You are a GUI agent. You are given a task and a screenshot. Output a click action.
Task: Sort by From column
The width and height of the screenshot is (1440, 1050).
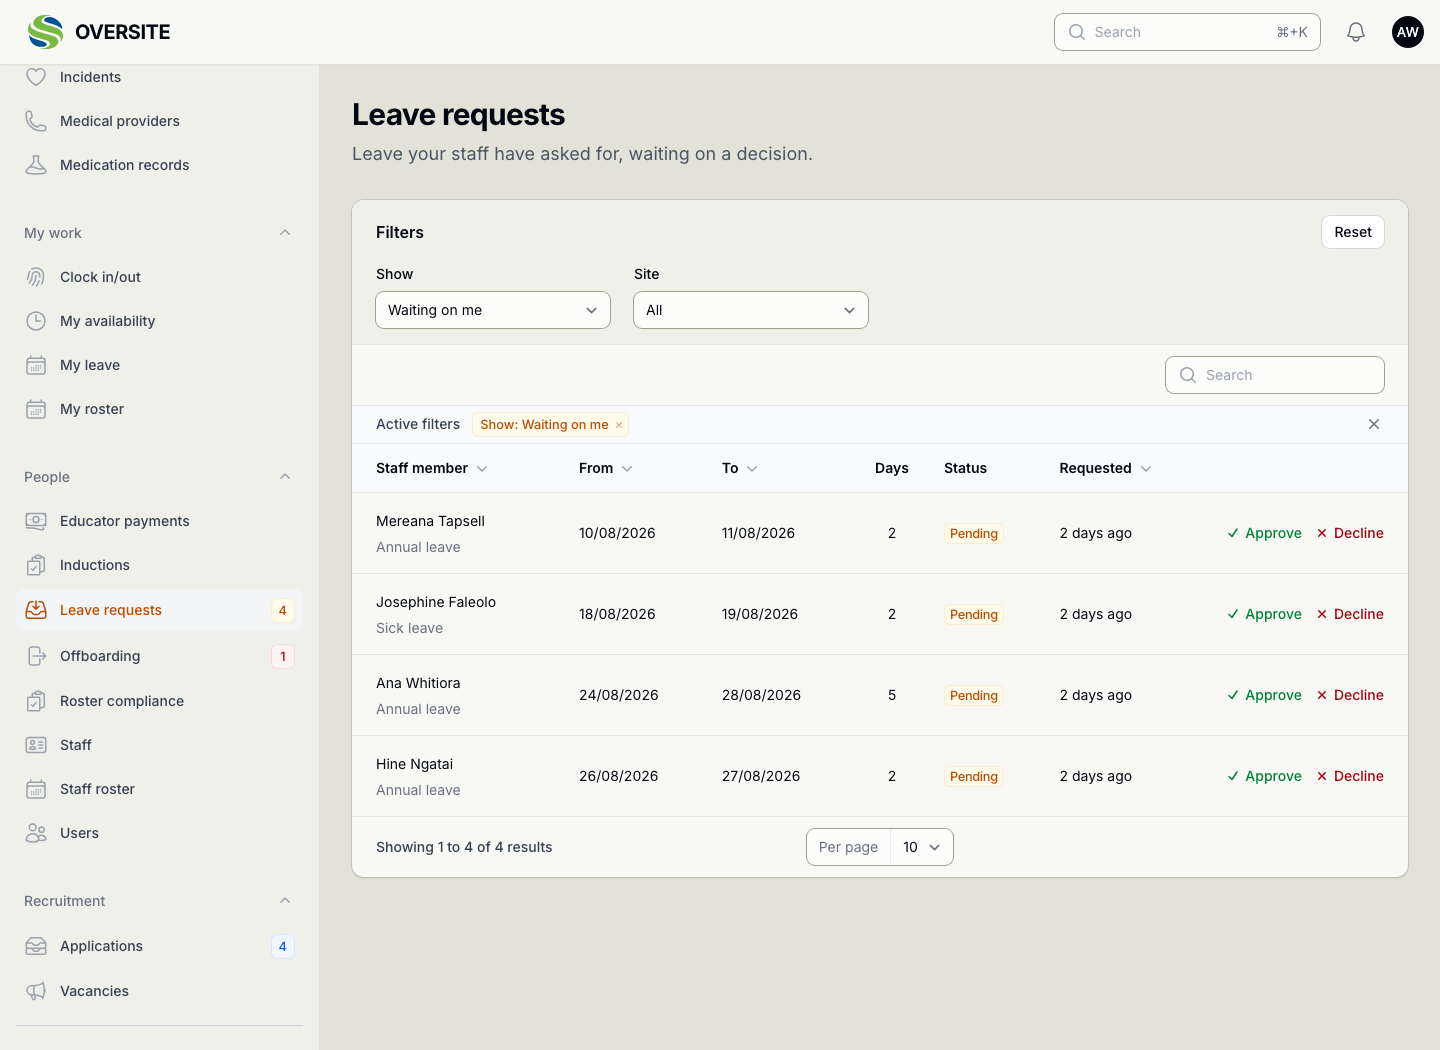point(606,468)
